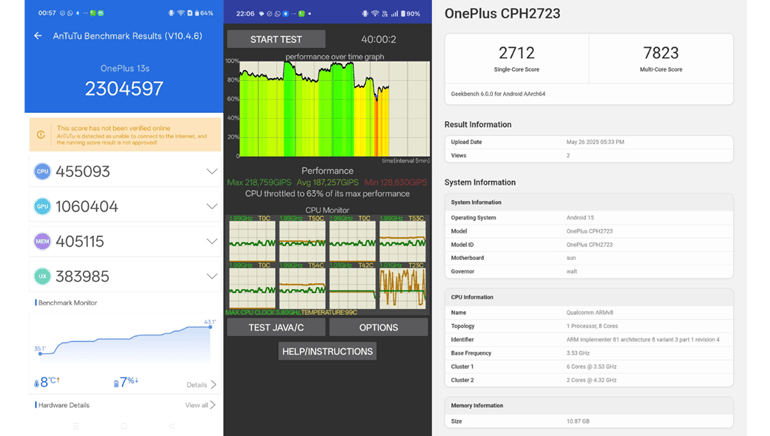Image resolution: width=770 pixels, height=436 pixels.
Task: Expand the MEM score 405115 row
Action: (x=212, y=241)
